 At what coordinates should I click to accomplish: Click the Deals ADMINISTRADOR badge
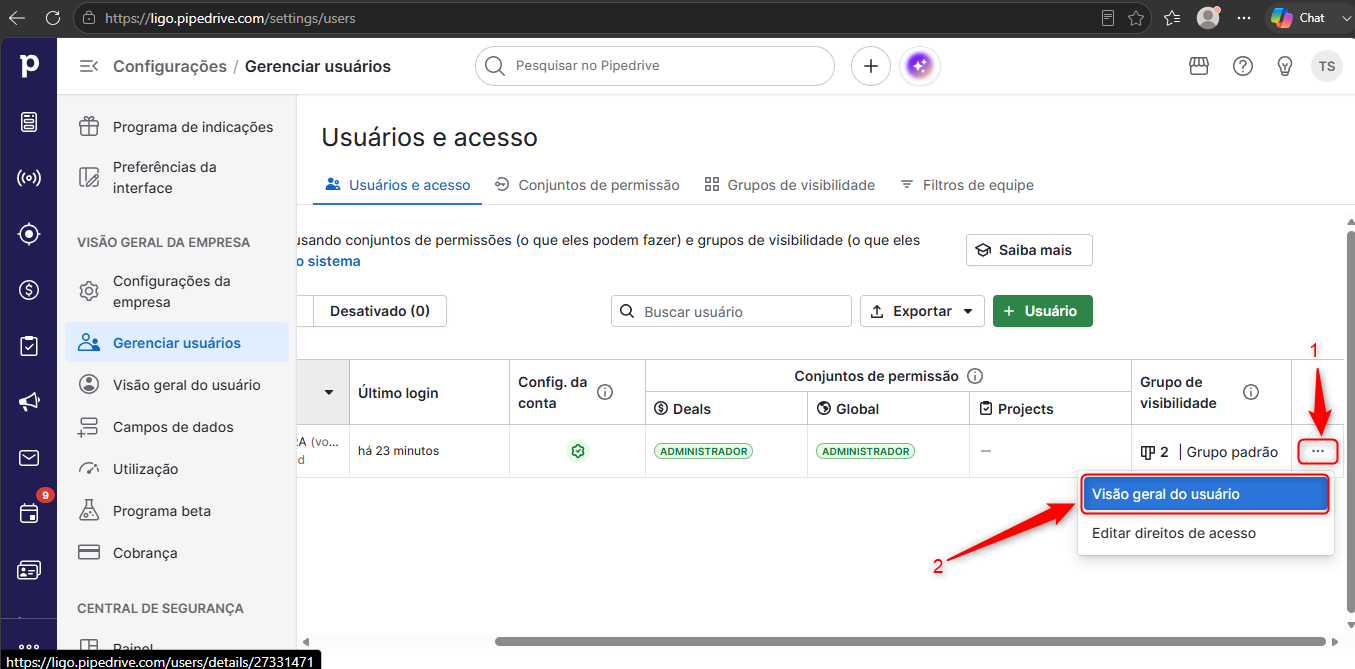(703, 451)
